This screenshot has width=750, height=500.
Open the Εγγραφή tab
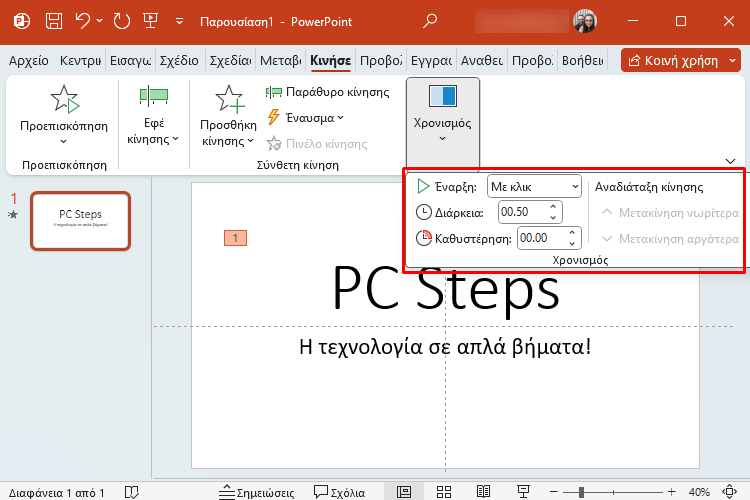coord(431,61)
